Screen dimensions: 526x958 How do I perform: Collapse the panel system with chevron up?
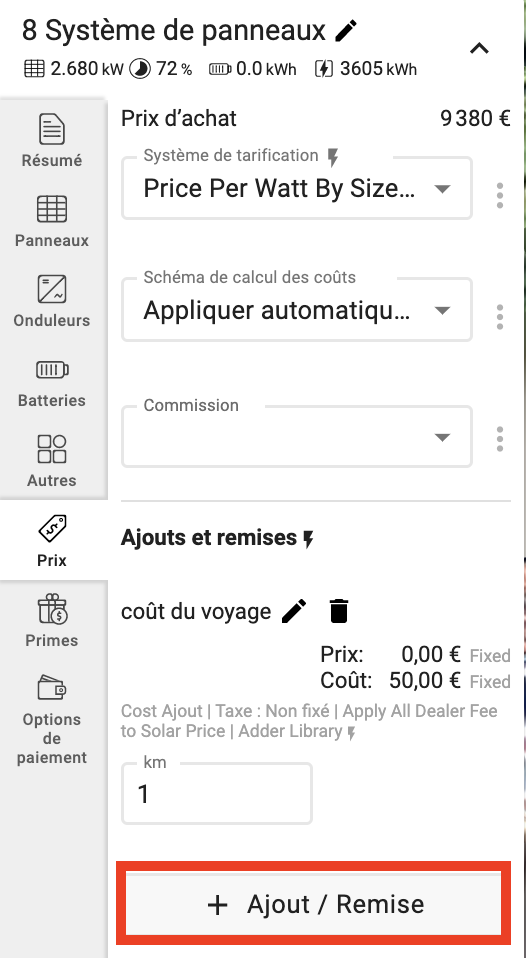coord(480,48)
